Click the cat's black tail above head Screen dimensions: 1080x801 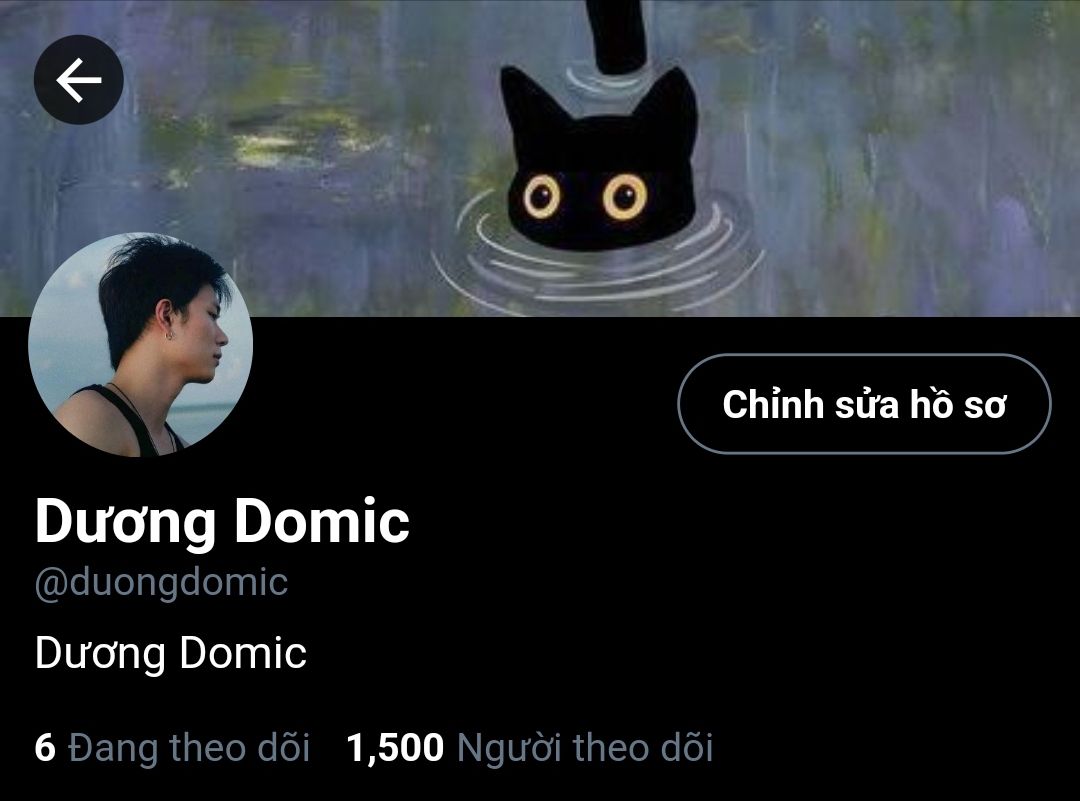pyautogui.click(x=619, y=36)
